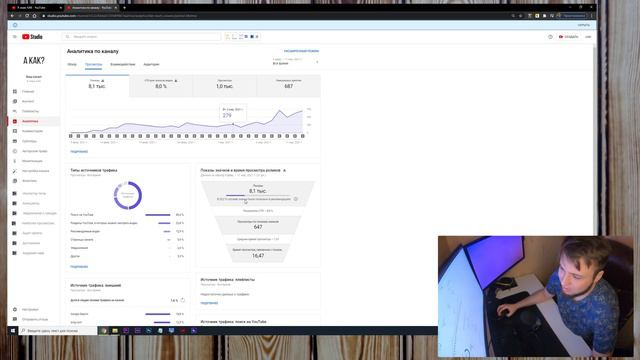Open the Монетизация sidebar icon
The width and height of the screenshot is (640, 360).
(x=15, y=161)
